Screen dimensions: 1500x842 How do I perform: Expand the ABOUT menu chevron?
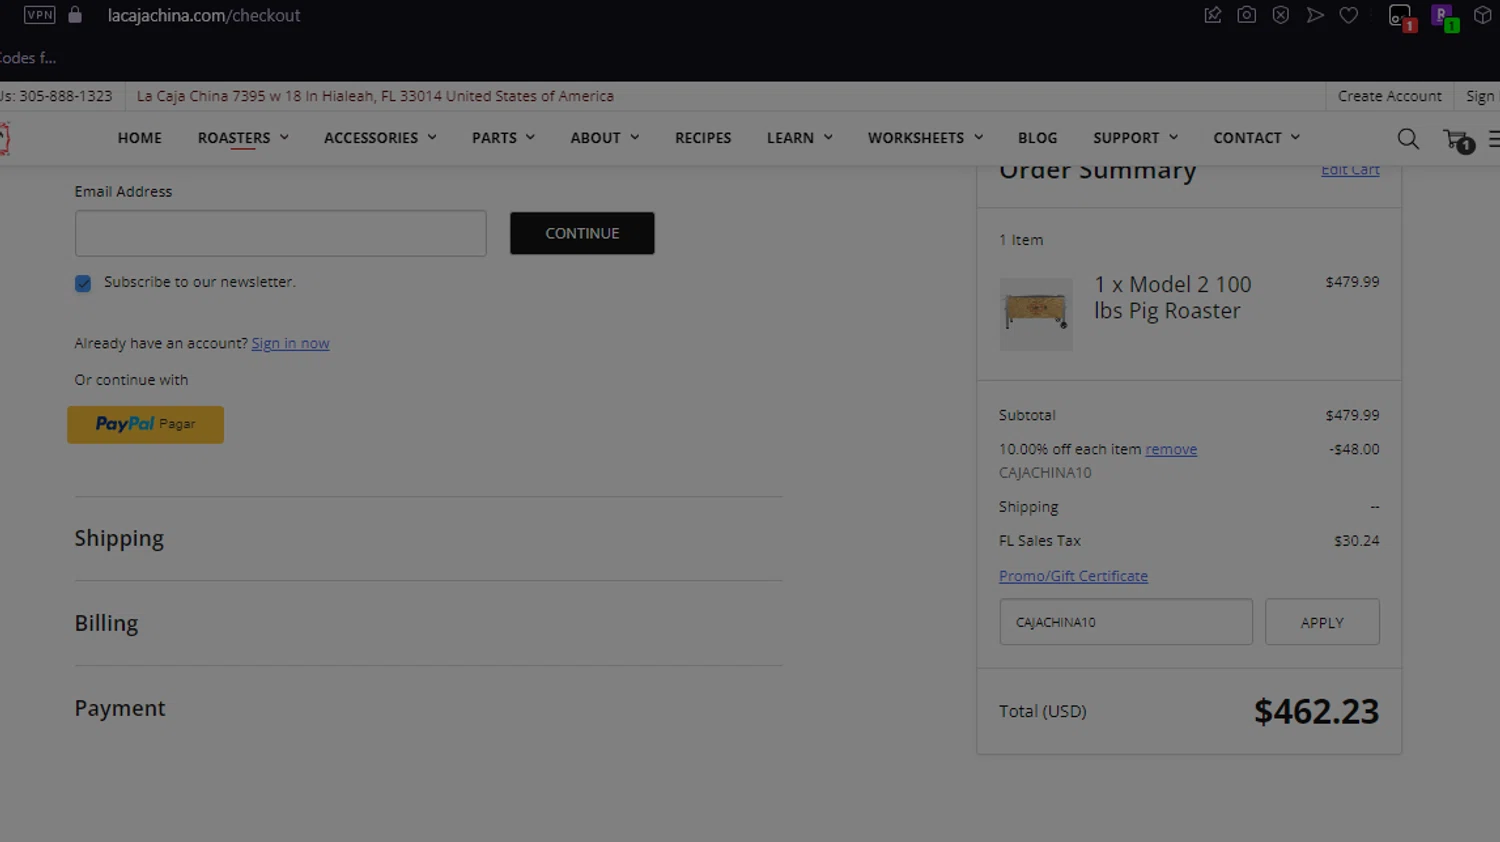[634, 137]
